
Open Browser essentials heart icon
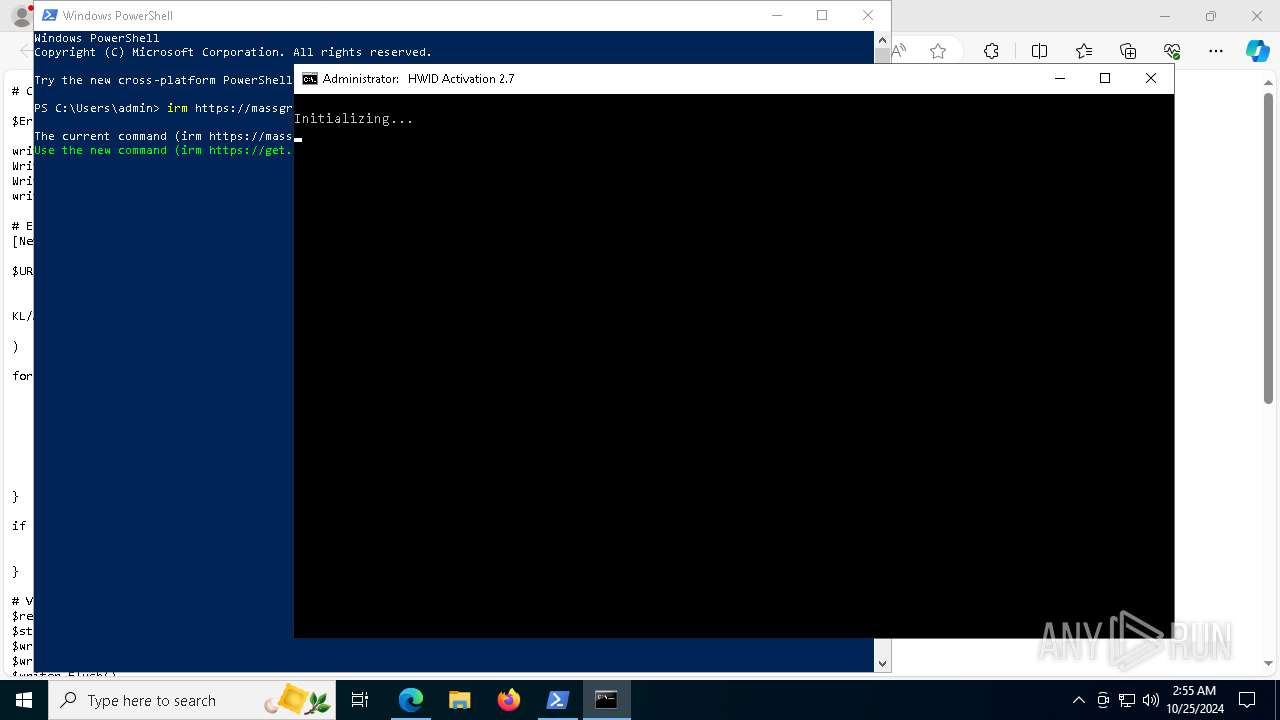pyautogui.click(x=1172, y=51)
